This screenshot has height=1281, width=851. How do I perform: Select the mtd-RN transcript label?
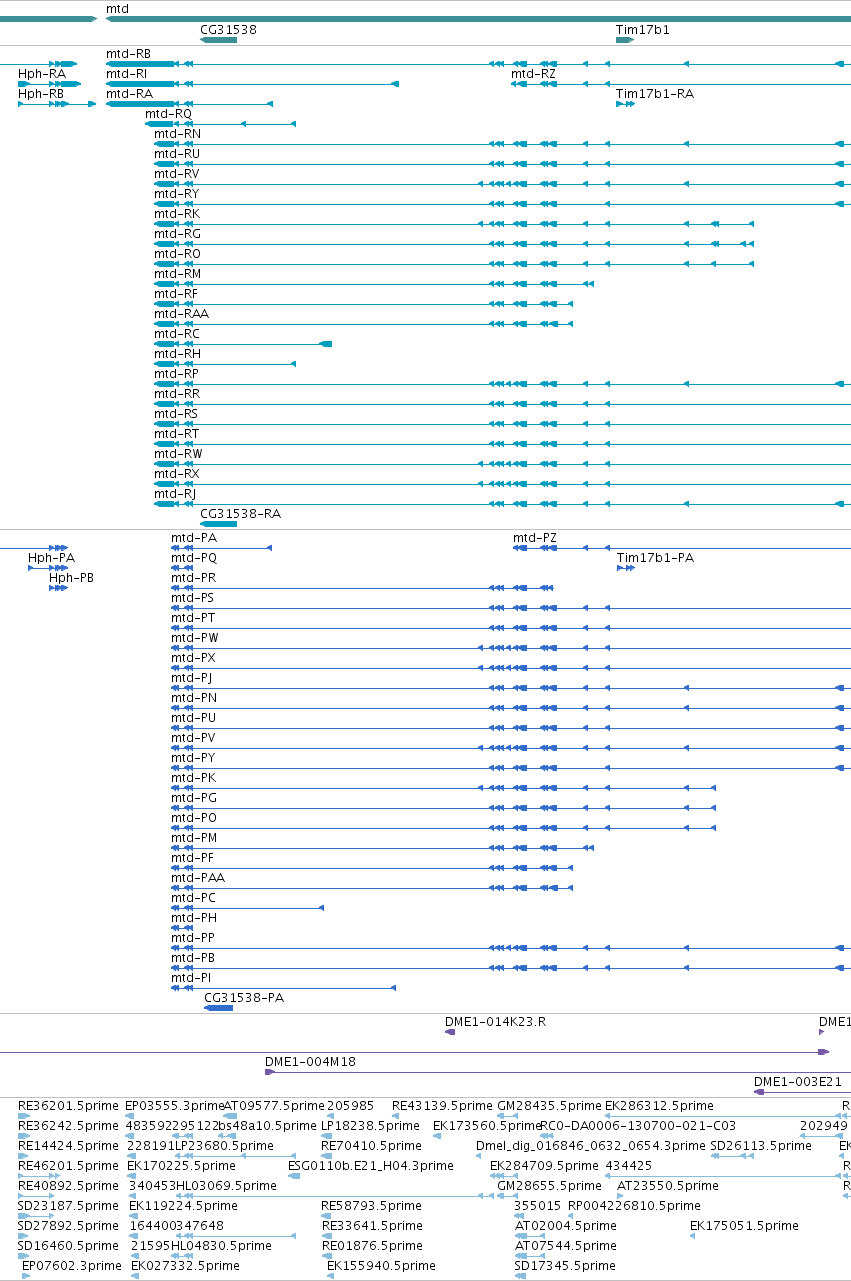click(x=177, y=134)
